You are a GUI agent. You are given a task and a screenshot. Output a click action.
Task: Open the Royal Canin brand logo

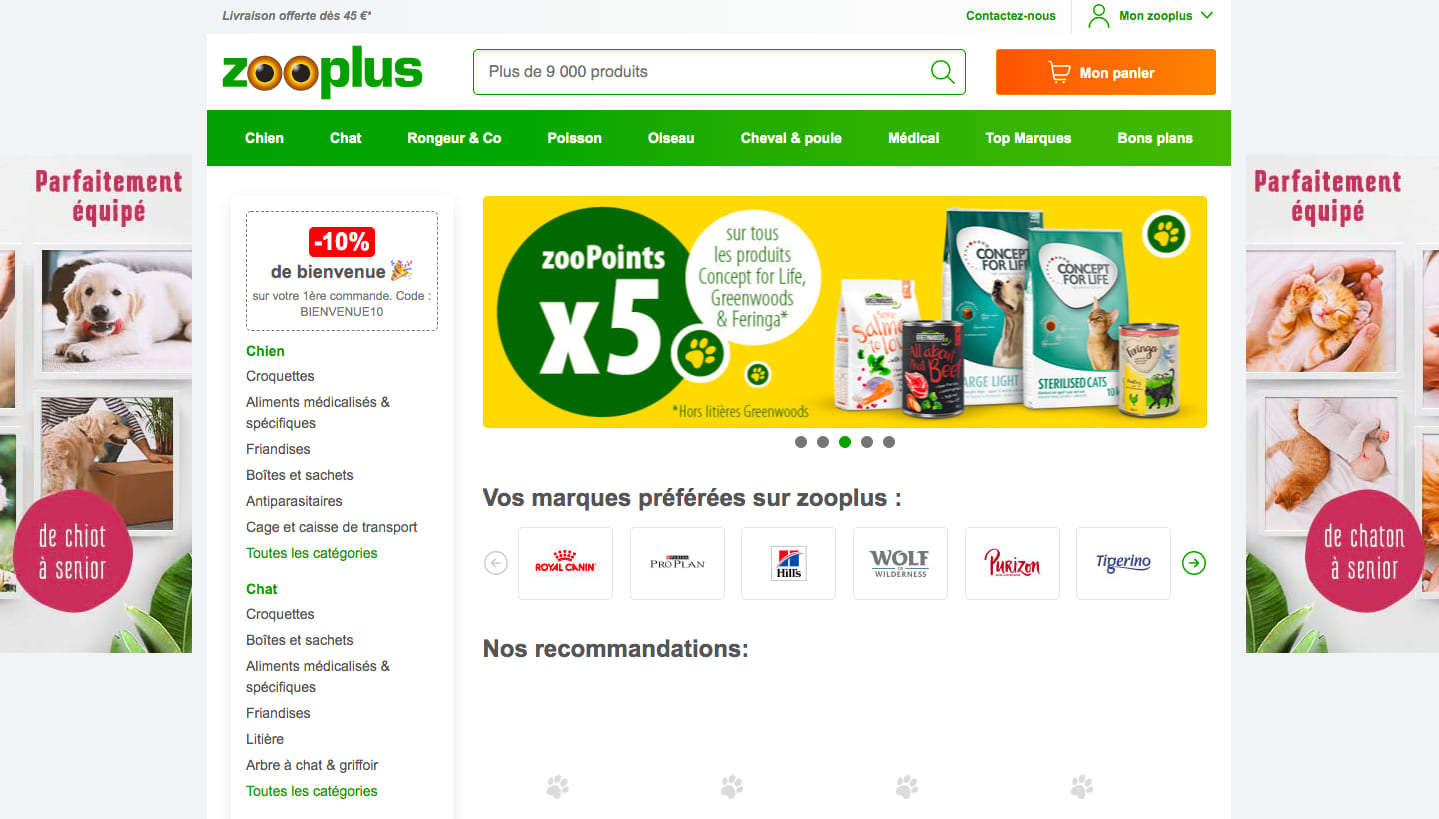coord(565,563)
